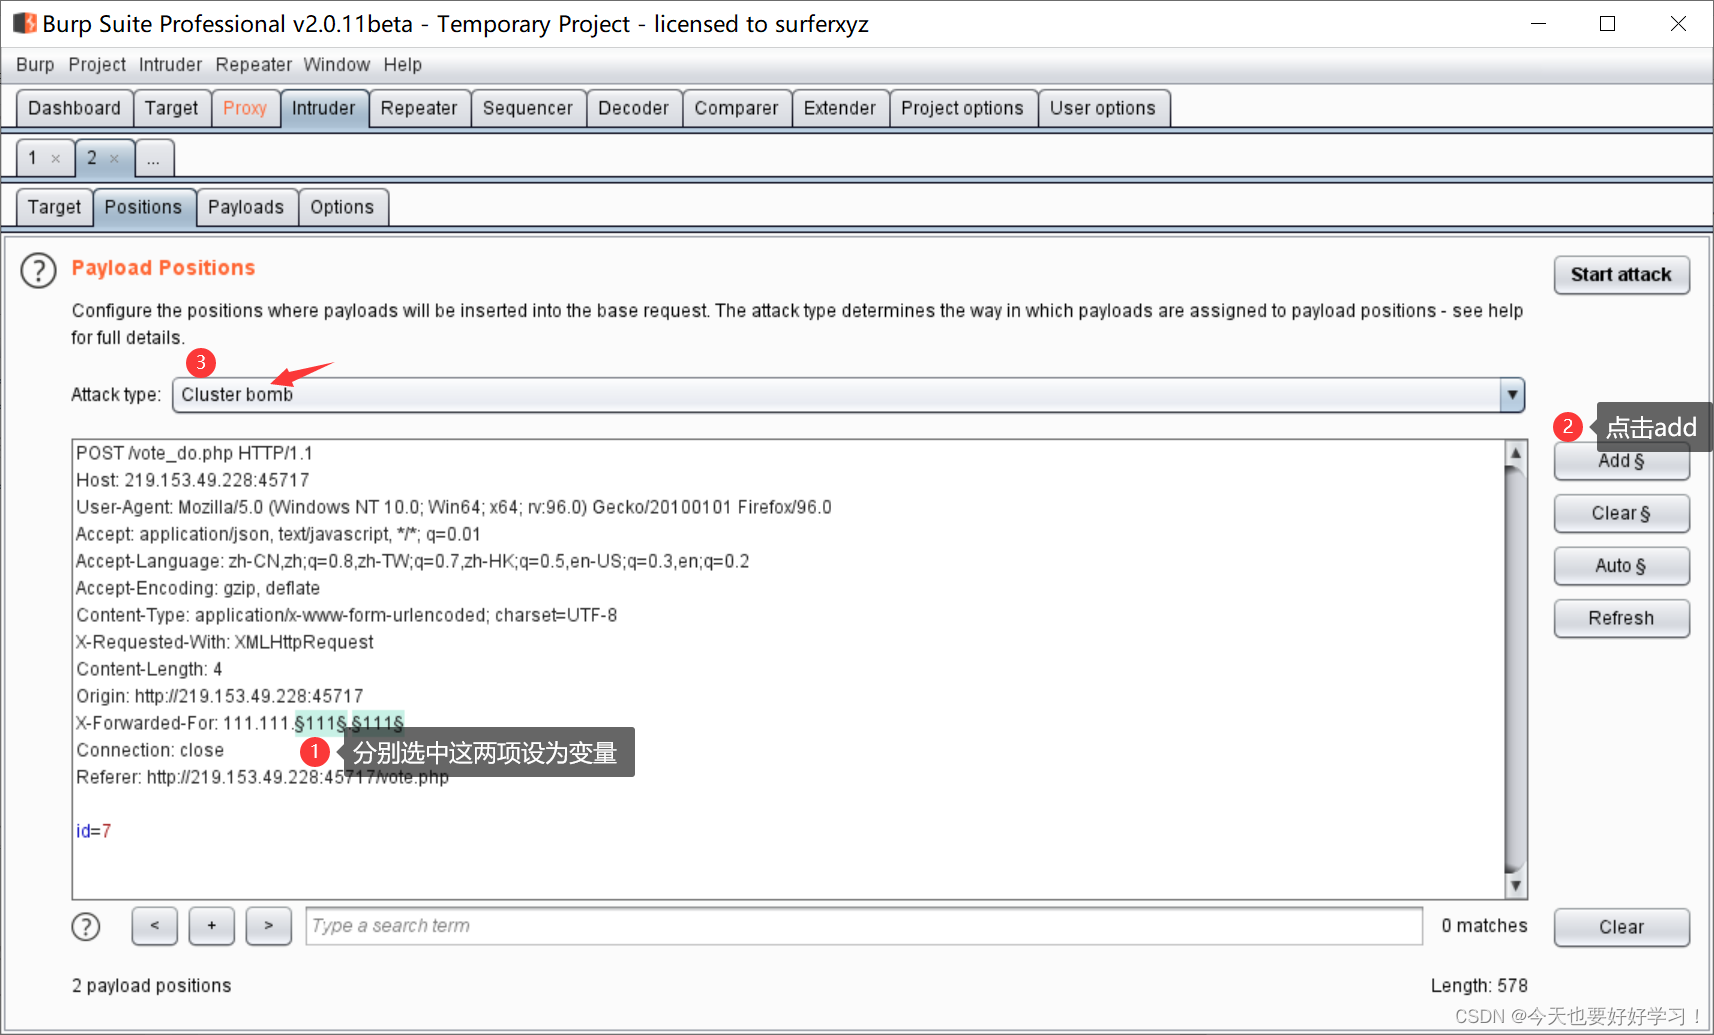Screen dimensions: 1714x1035
Task: Click the Clear § button
Action: [x=1621, y=514]
